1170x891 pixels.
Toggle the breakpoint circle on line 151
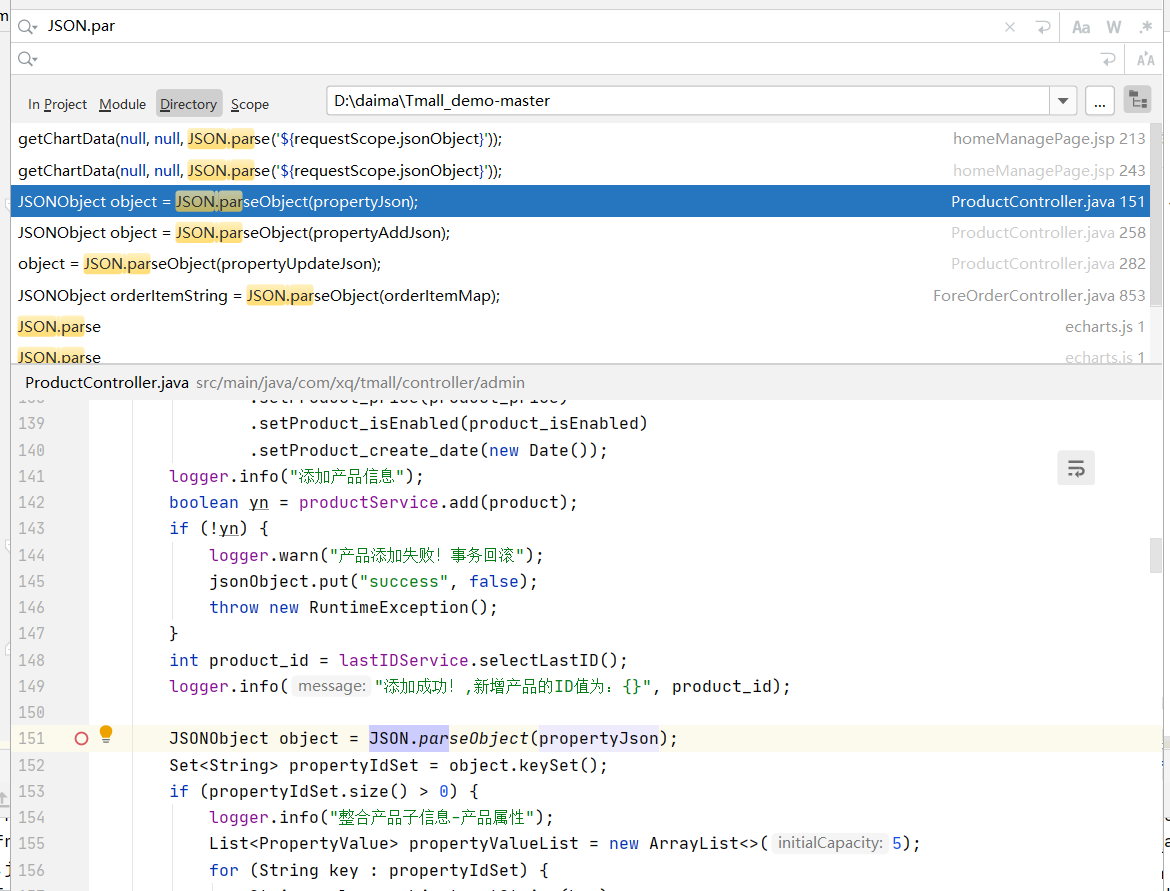click(x=80, y=738)
